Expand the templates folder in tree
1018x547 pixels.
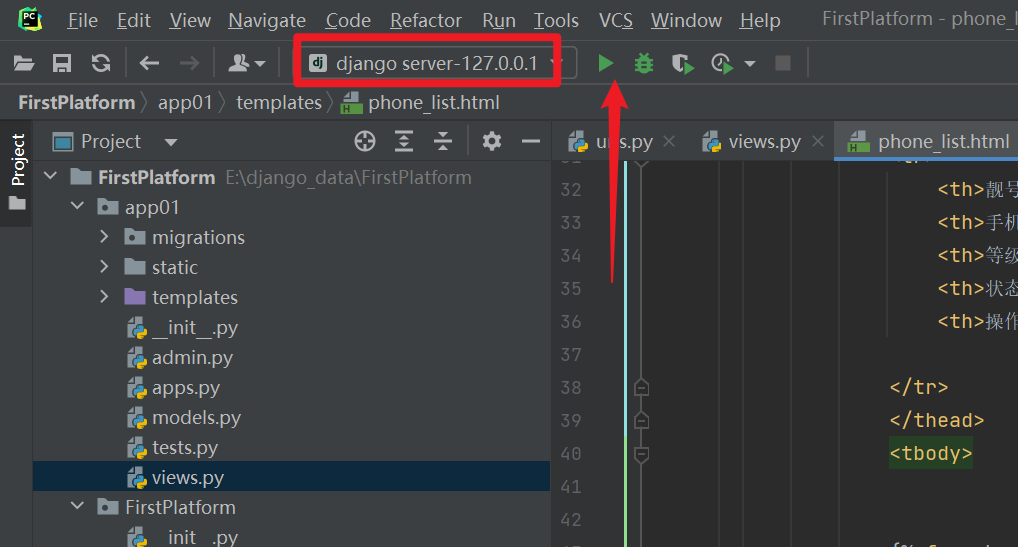click(104, 297)
